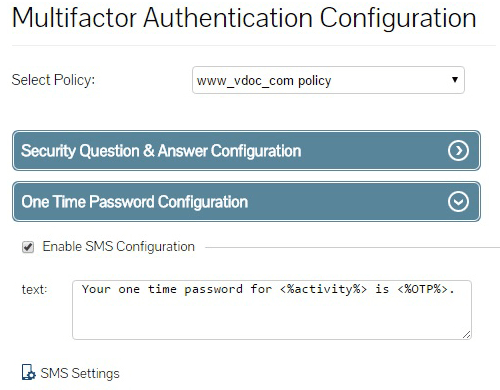Collapse the One Time Password Configuration section
The width and height of the screenshot is (500, 390).
246,202
